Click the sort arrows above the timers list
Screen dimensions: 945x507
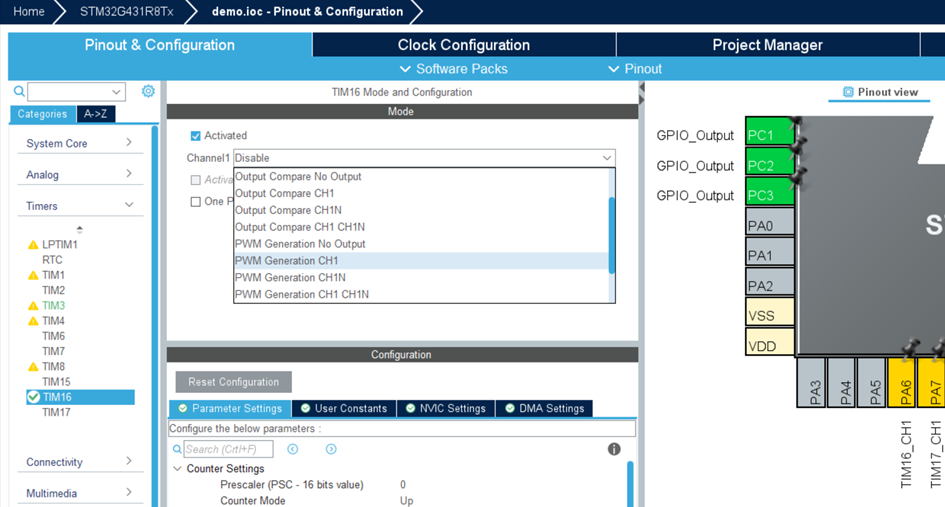[x=80, y=230]
